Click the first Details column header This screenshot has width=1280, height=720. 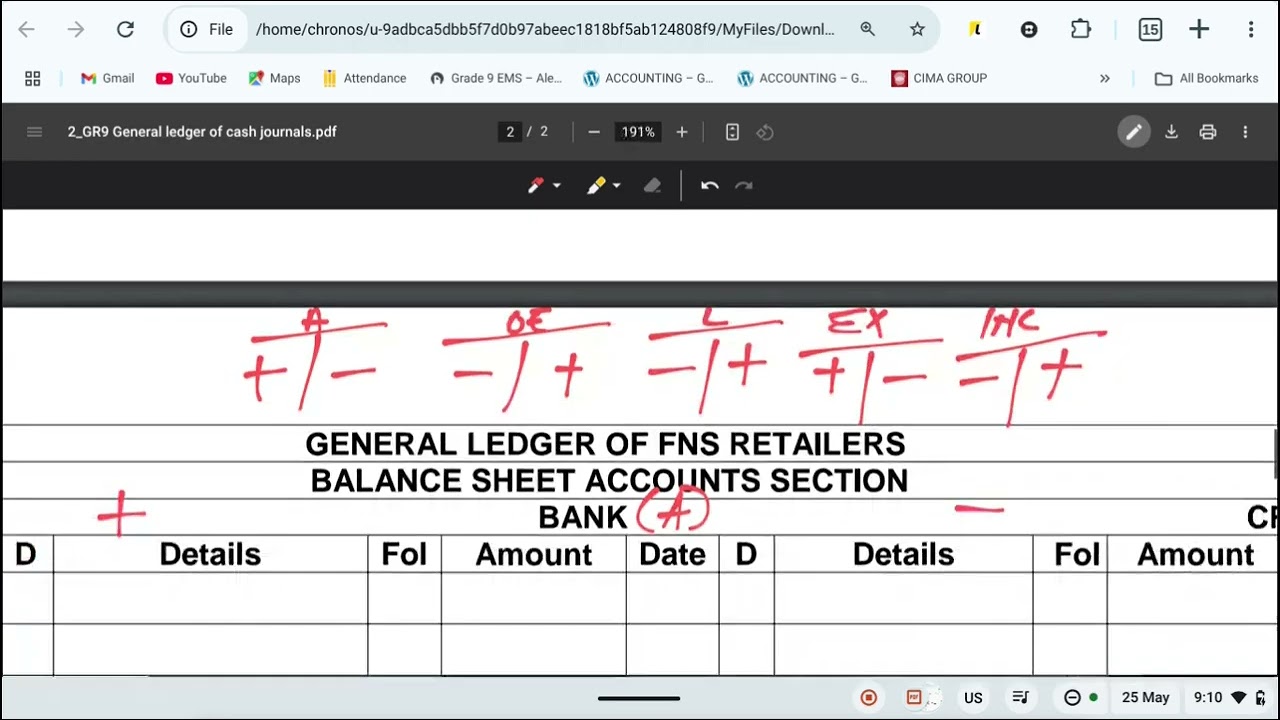coord(210,555)
